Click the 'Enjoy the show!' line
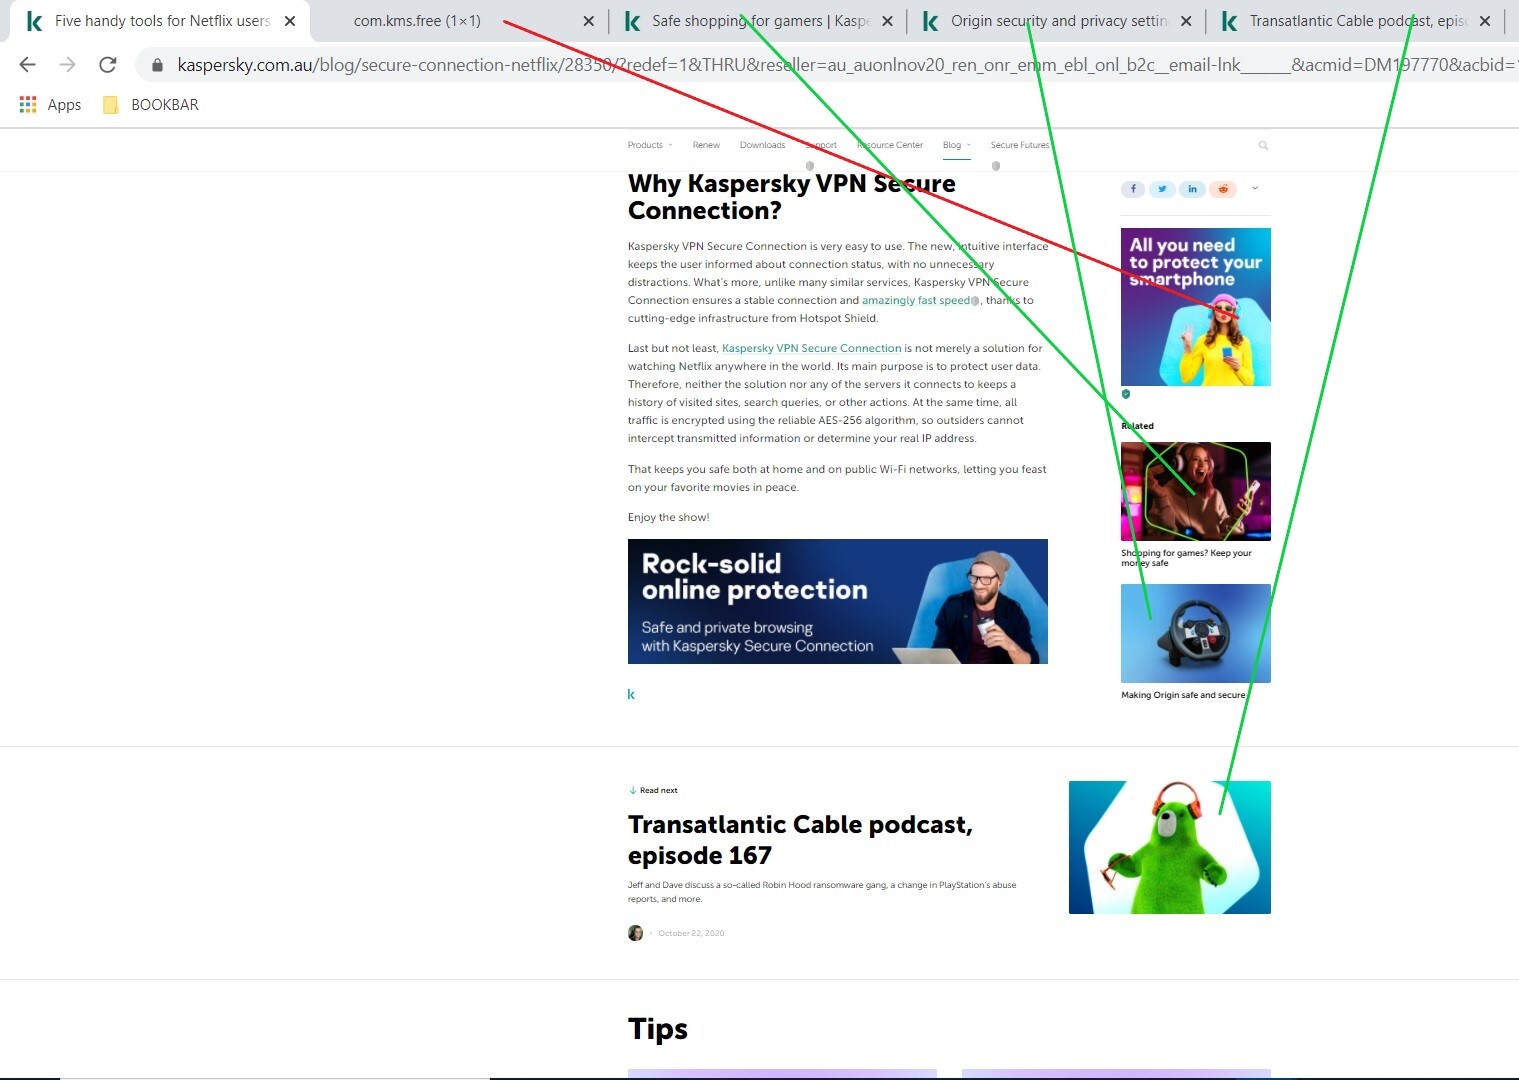The image size is (1519, 1080). (x=669, y=517)
